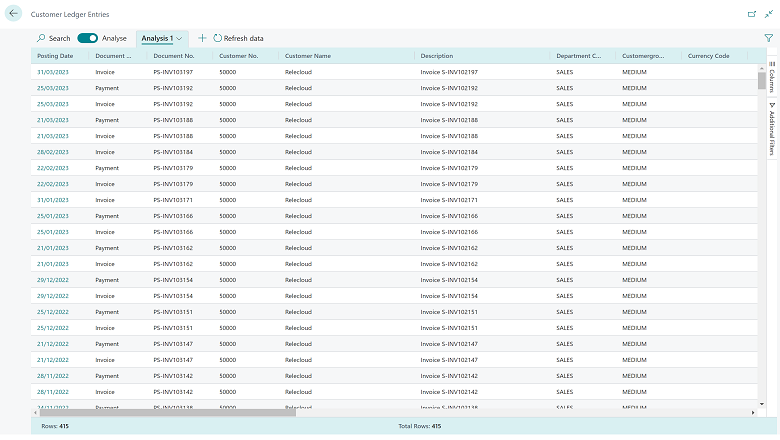Click description Invoice S-INV102197

click(x=449, y=72)
